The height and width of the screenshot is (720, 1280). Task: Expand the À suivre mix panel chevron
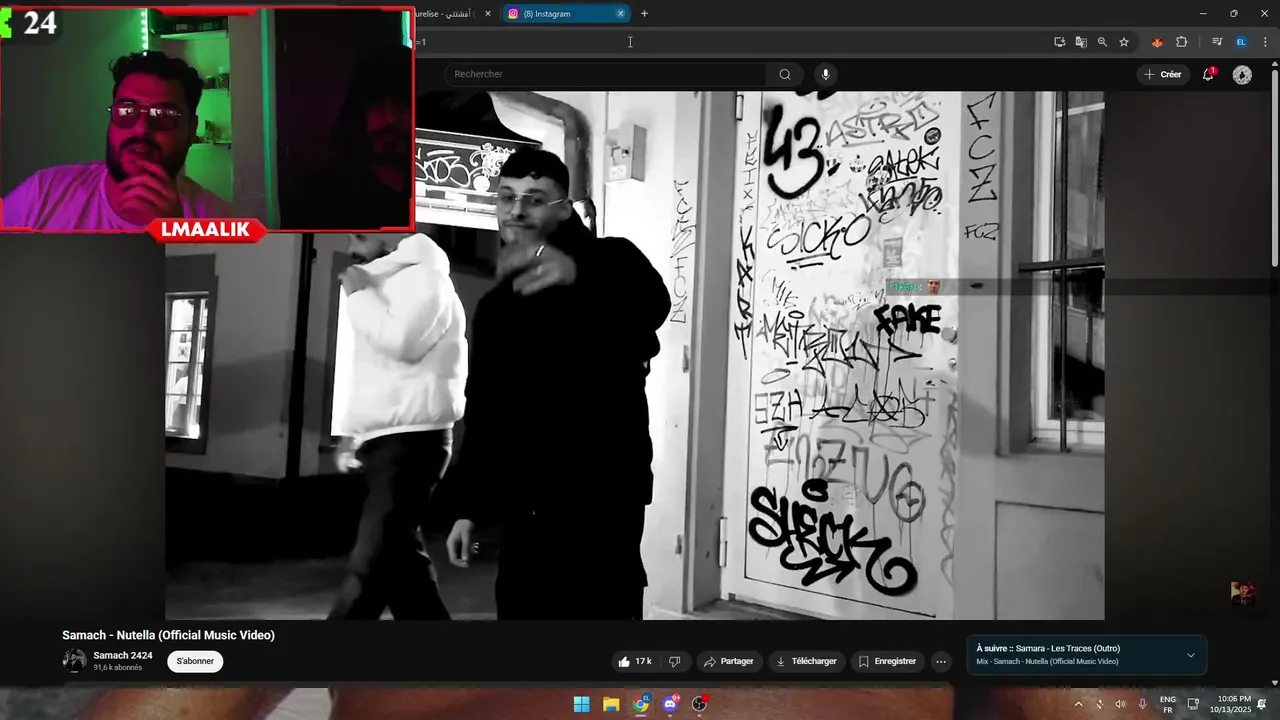tap(1190, 655)
